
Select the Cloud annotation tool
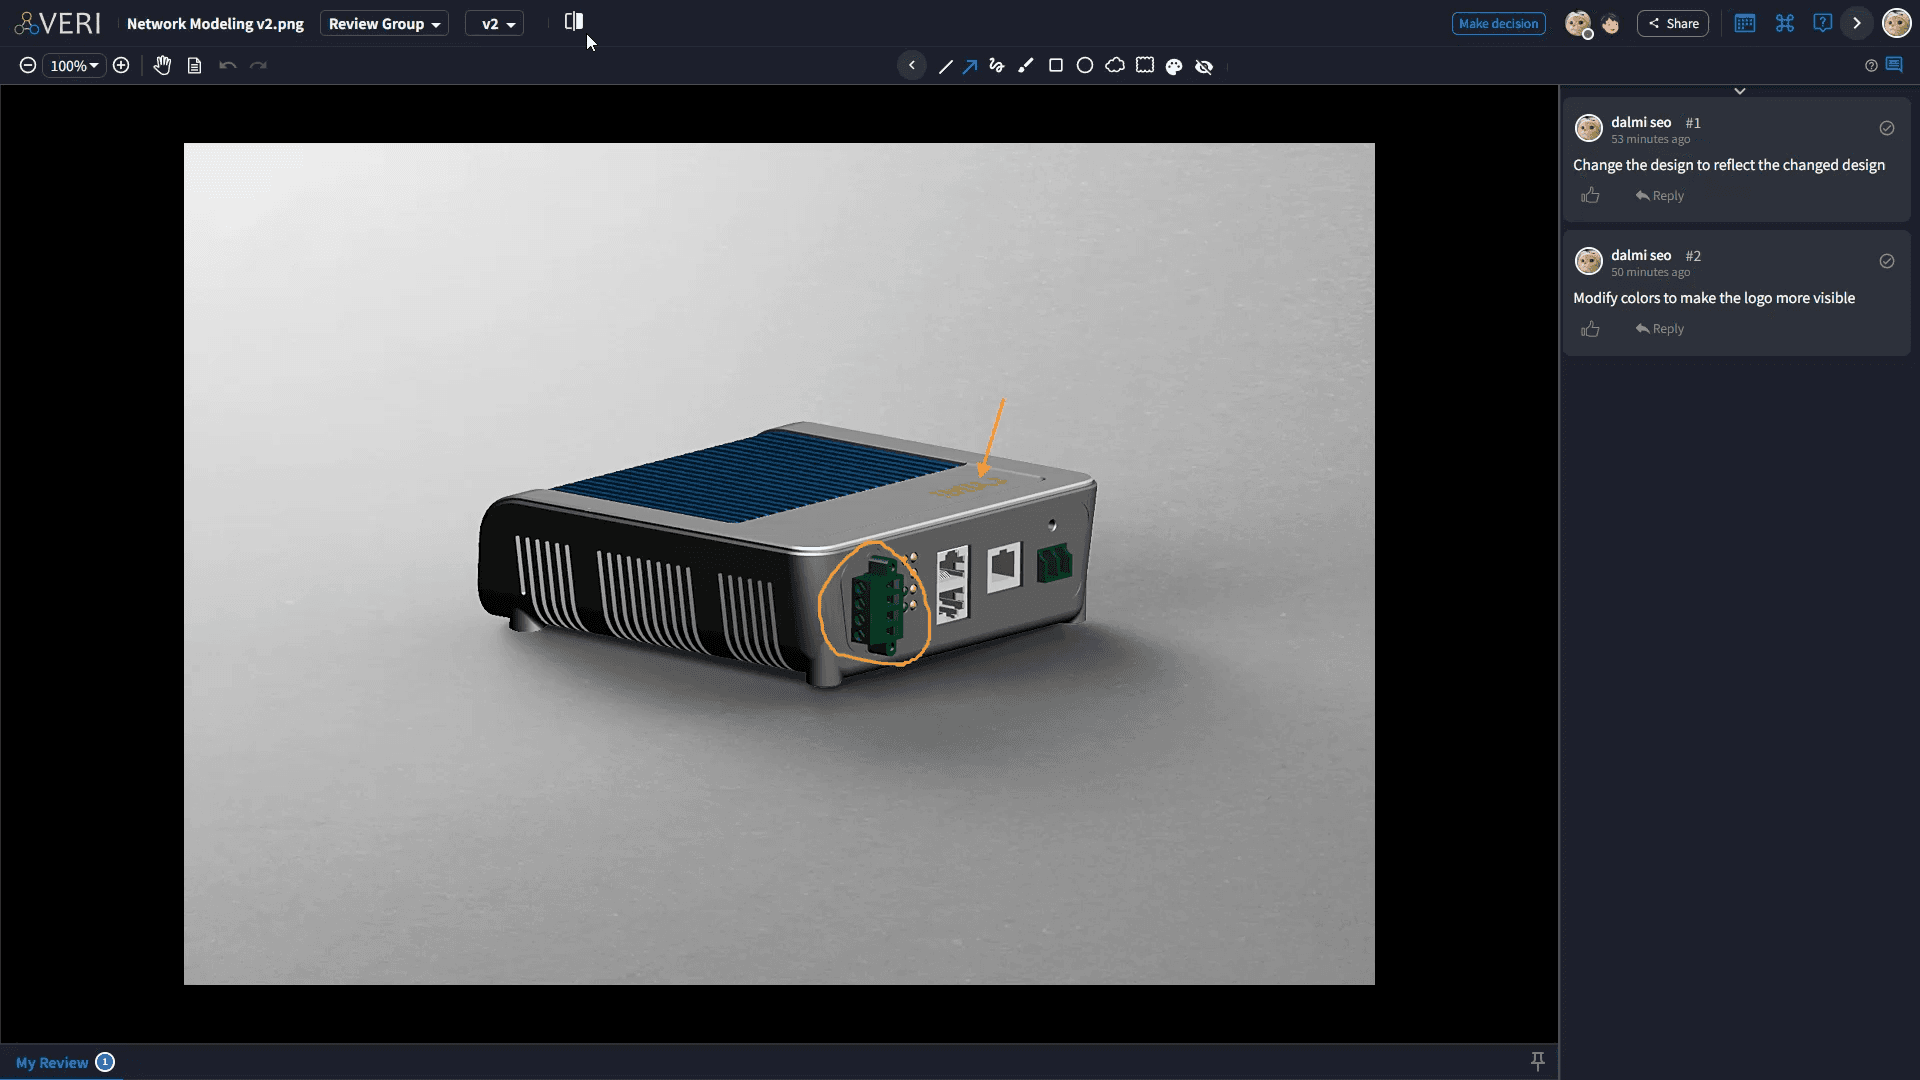click(1115, 65)
